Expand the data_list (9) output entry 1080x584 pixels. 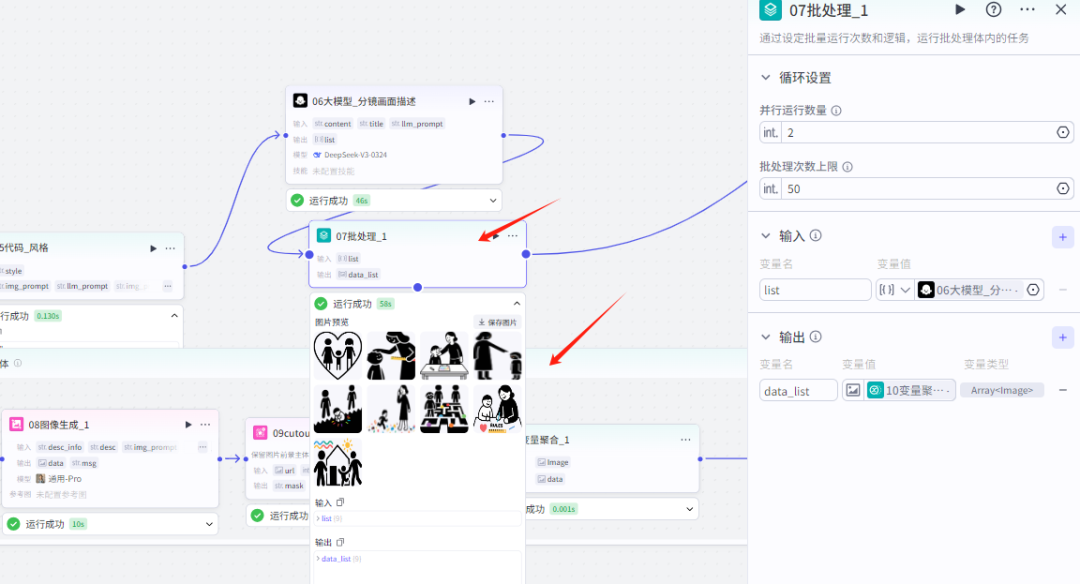(318, 558)
